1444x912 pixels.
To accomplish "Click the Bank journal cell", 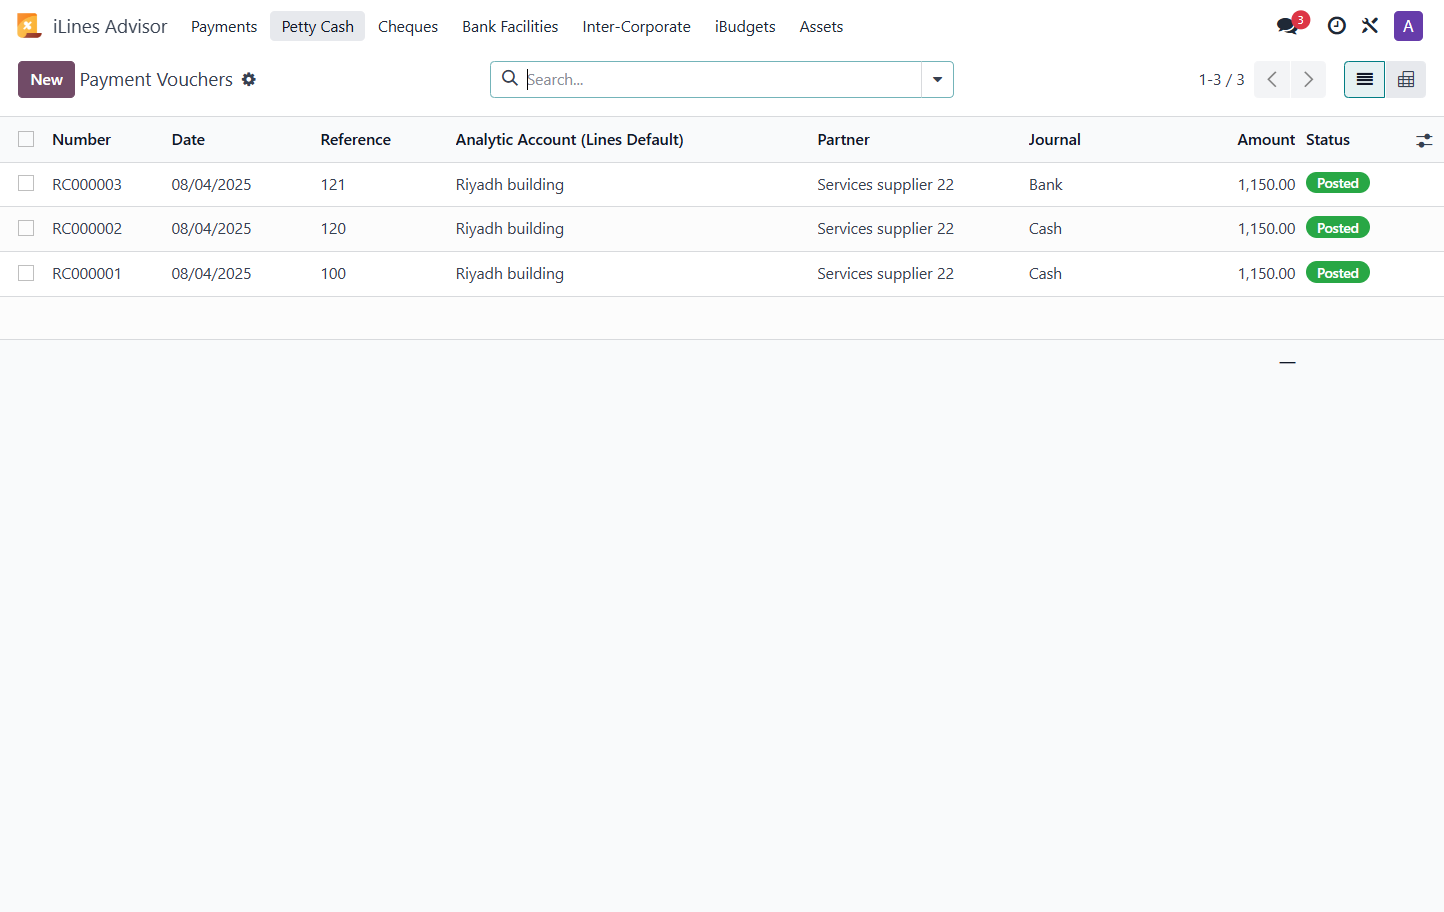I will point(1045,184).
